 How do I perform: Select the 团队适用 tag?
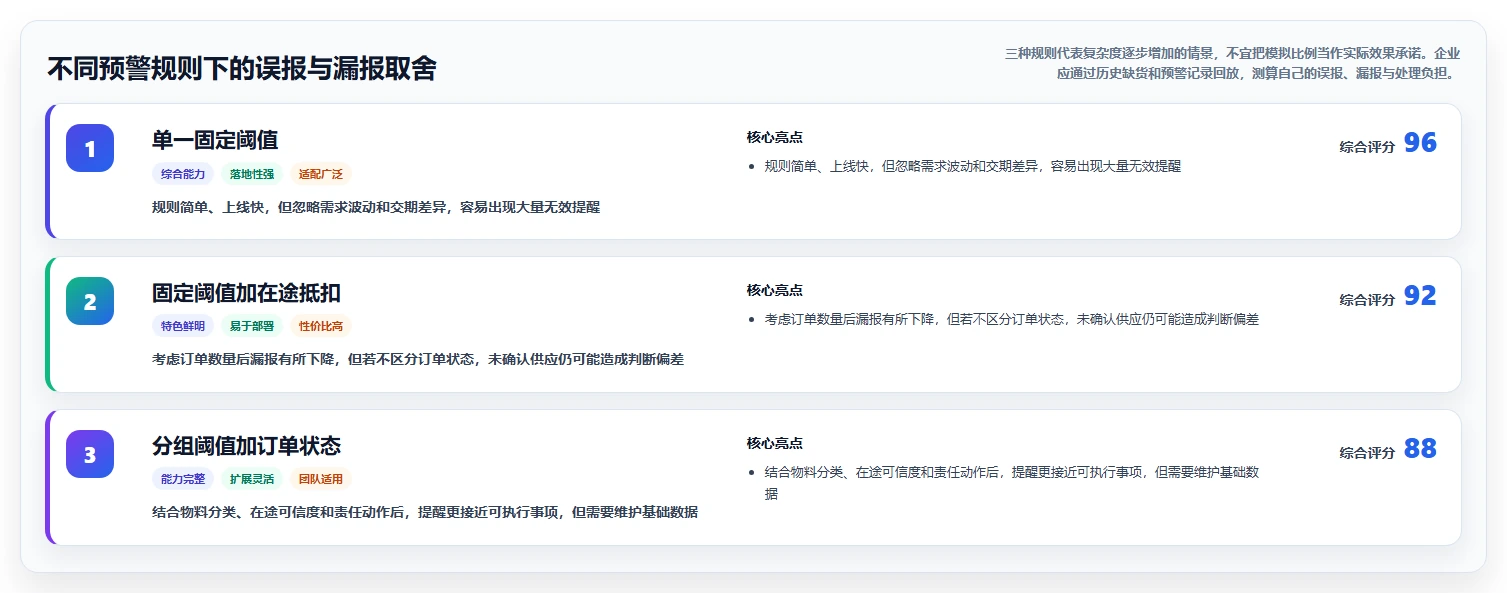[x=321, y=479]
